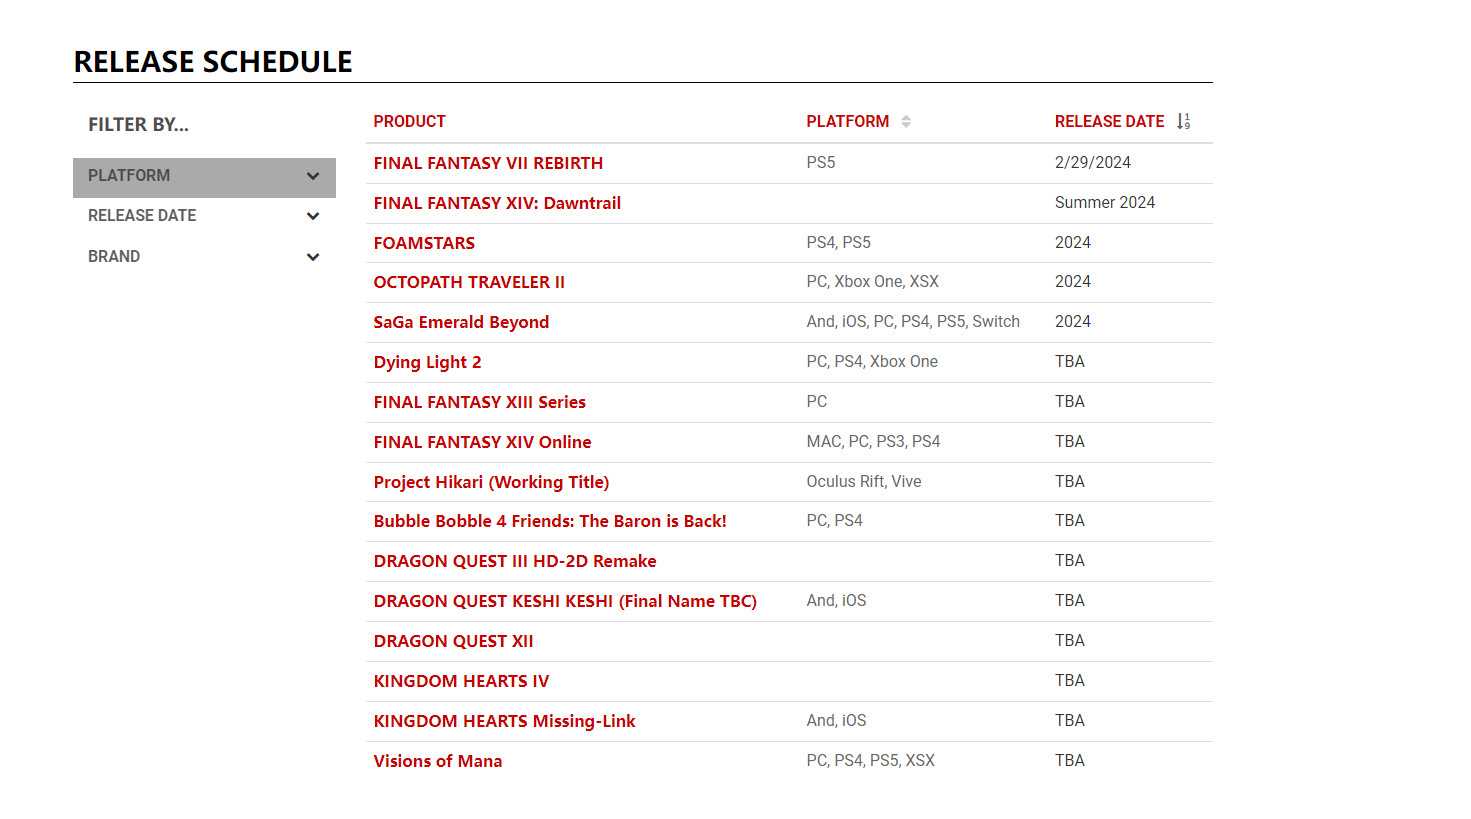Select the PRODUCT column header
1471x819 pixels.
point(409,122)
